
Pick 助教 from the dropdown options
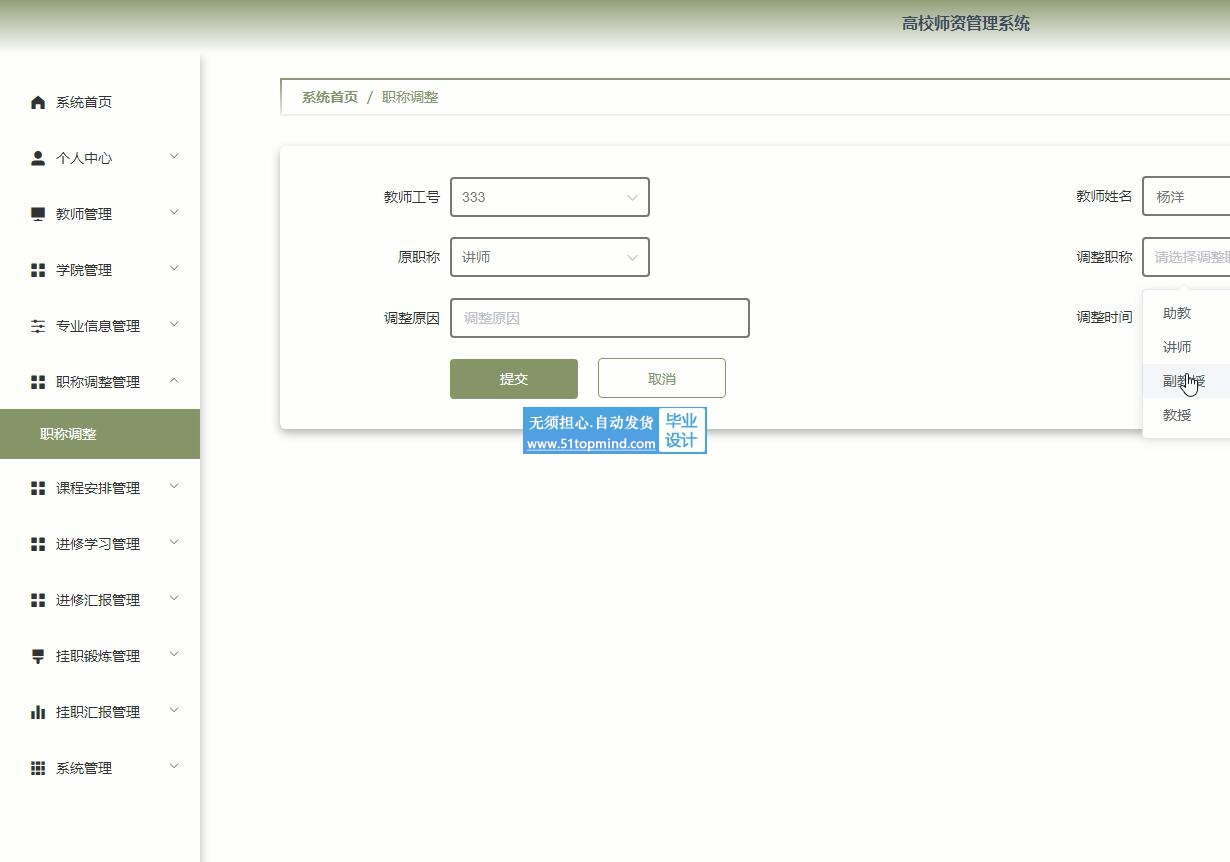1177,313
